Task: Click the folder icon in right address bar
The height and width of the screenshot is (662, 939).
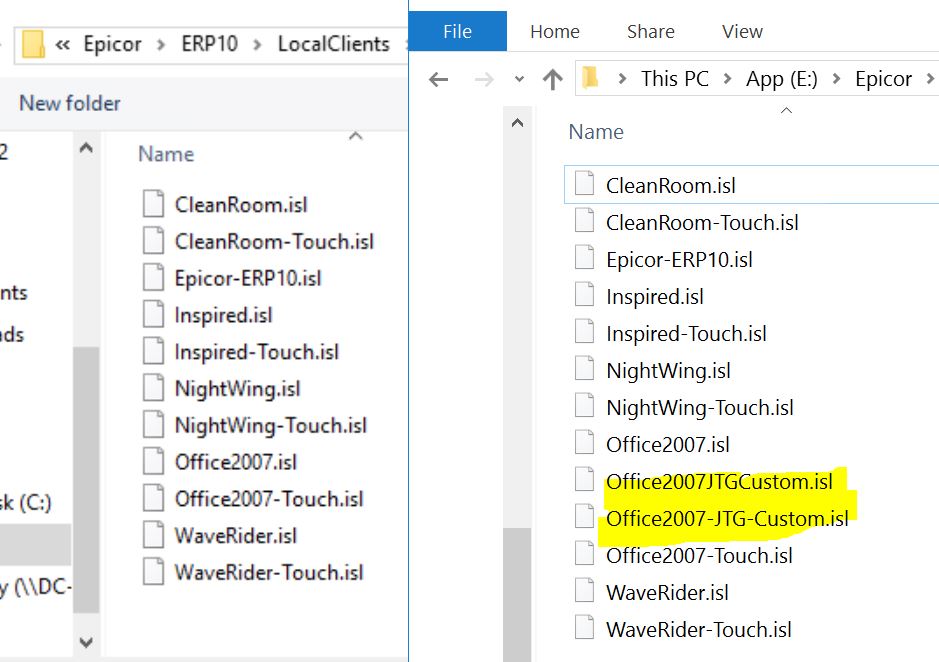Action: (x=590, y=78)
